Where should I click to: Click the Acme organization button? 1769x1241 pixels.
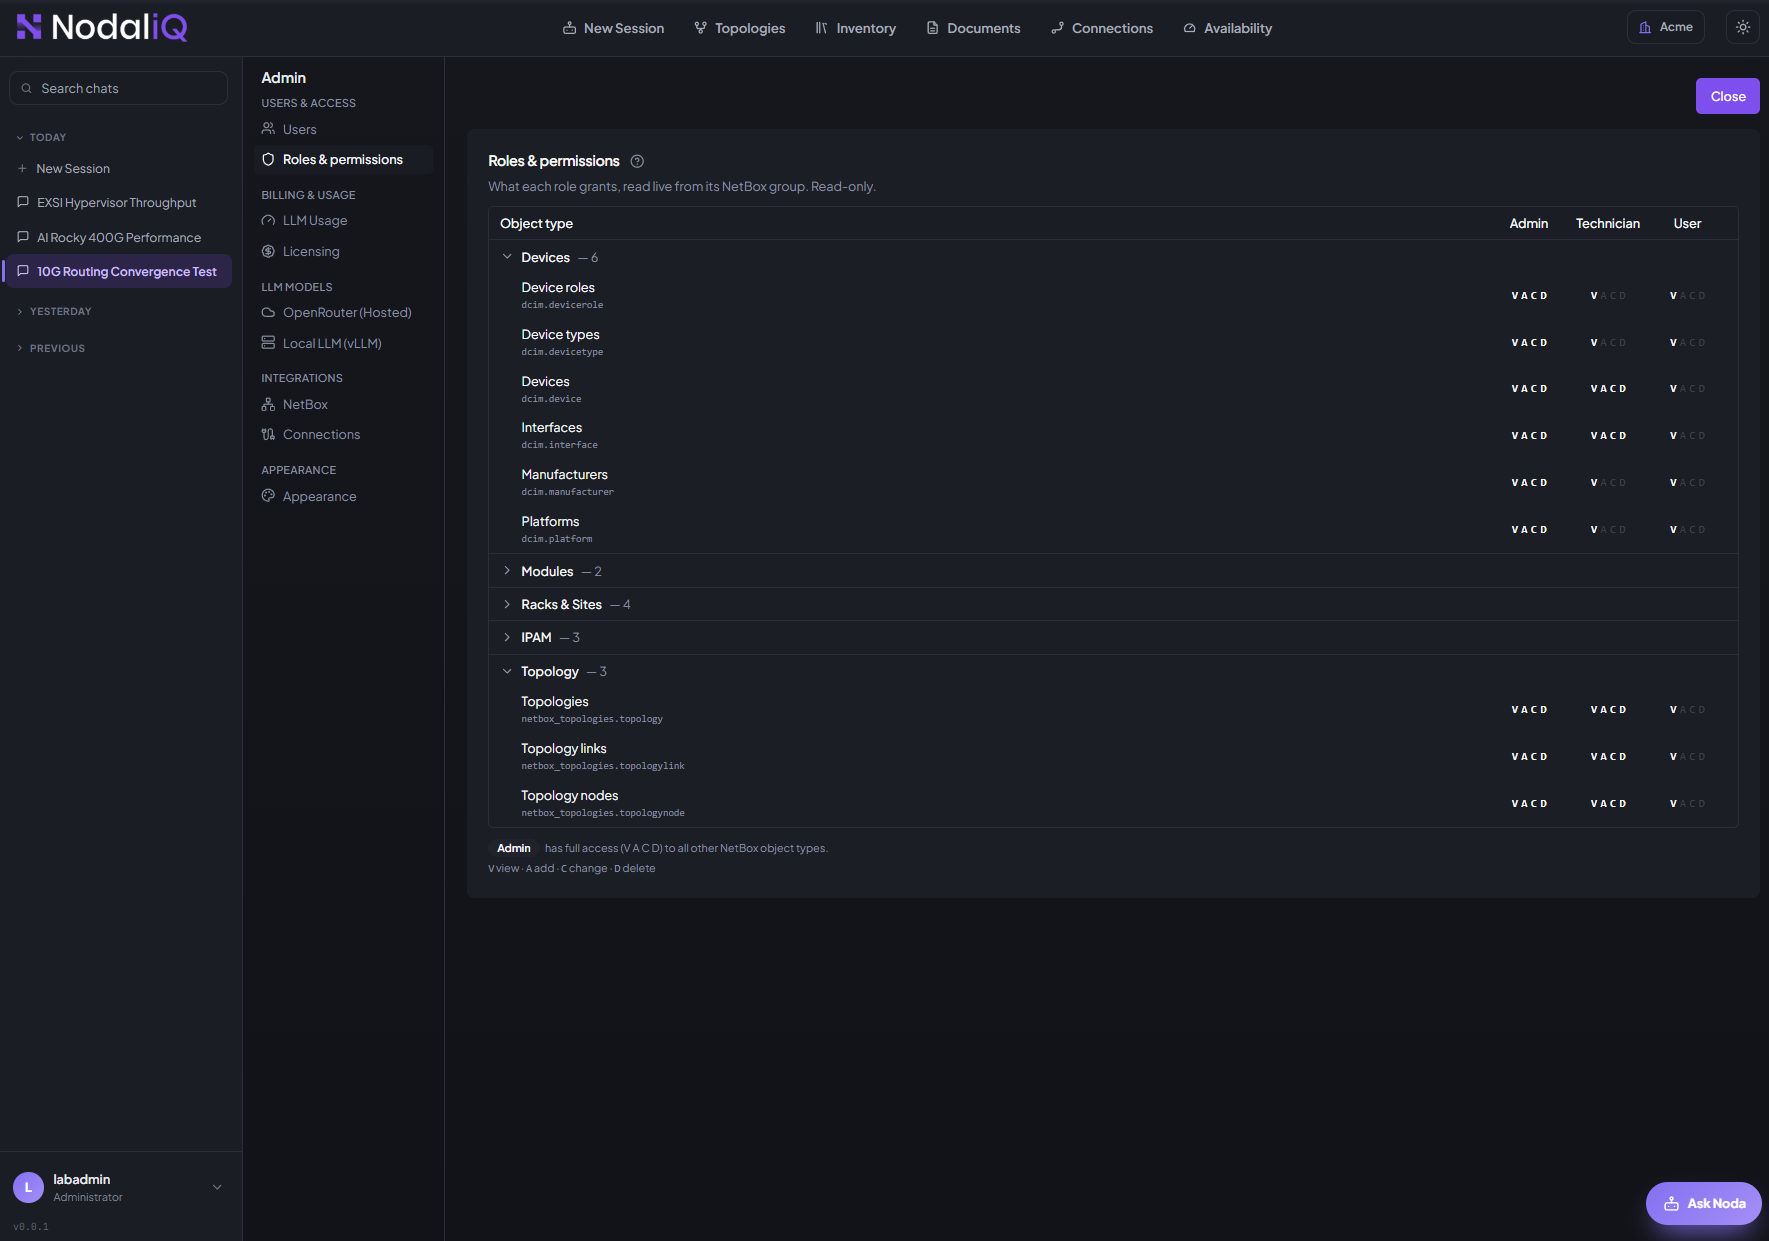[x=1666, y=27]
